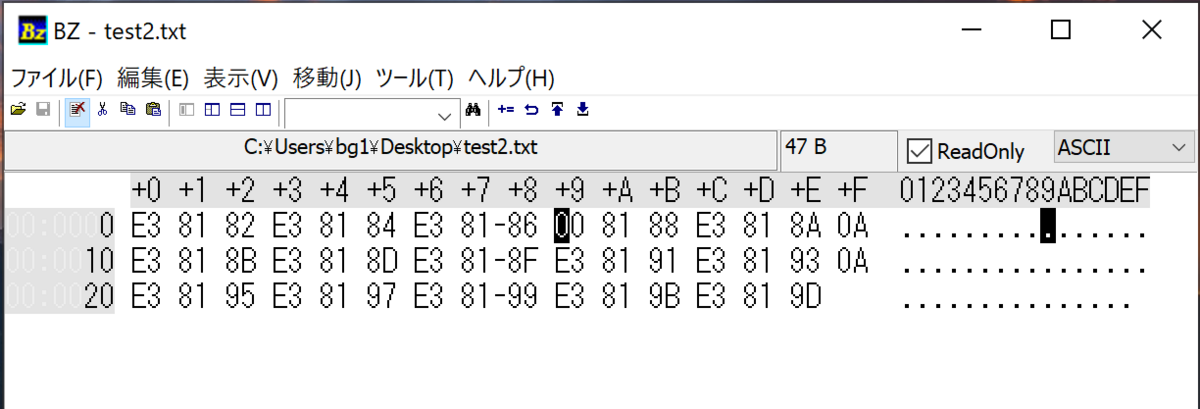Select byte 91 in the hex dump
This screenshot has height=409, width=1200.
tap(666, 263)
